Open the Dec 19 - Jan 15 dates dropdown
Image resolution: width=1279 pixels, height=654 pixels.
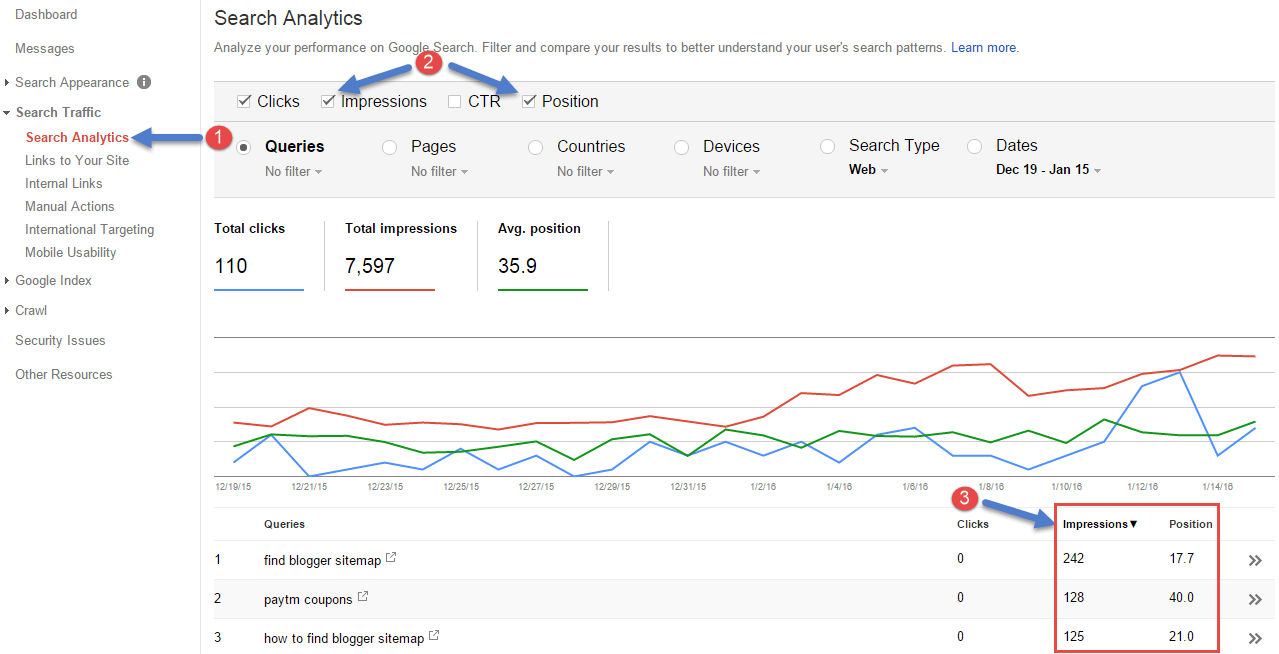[1048, 170]
